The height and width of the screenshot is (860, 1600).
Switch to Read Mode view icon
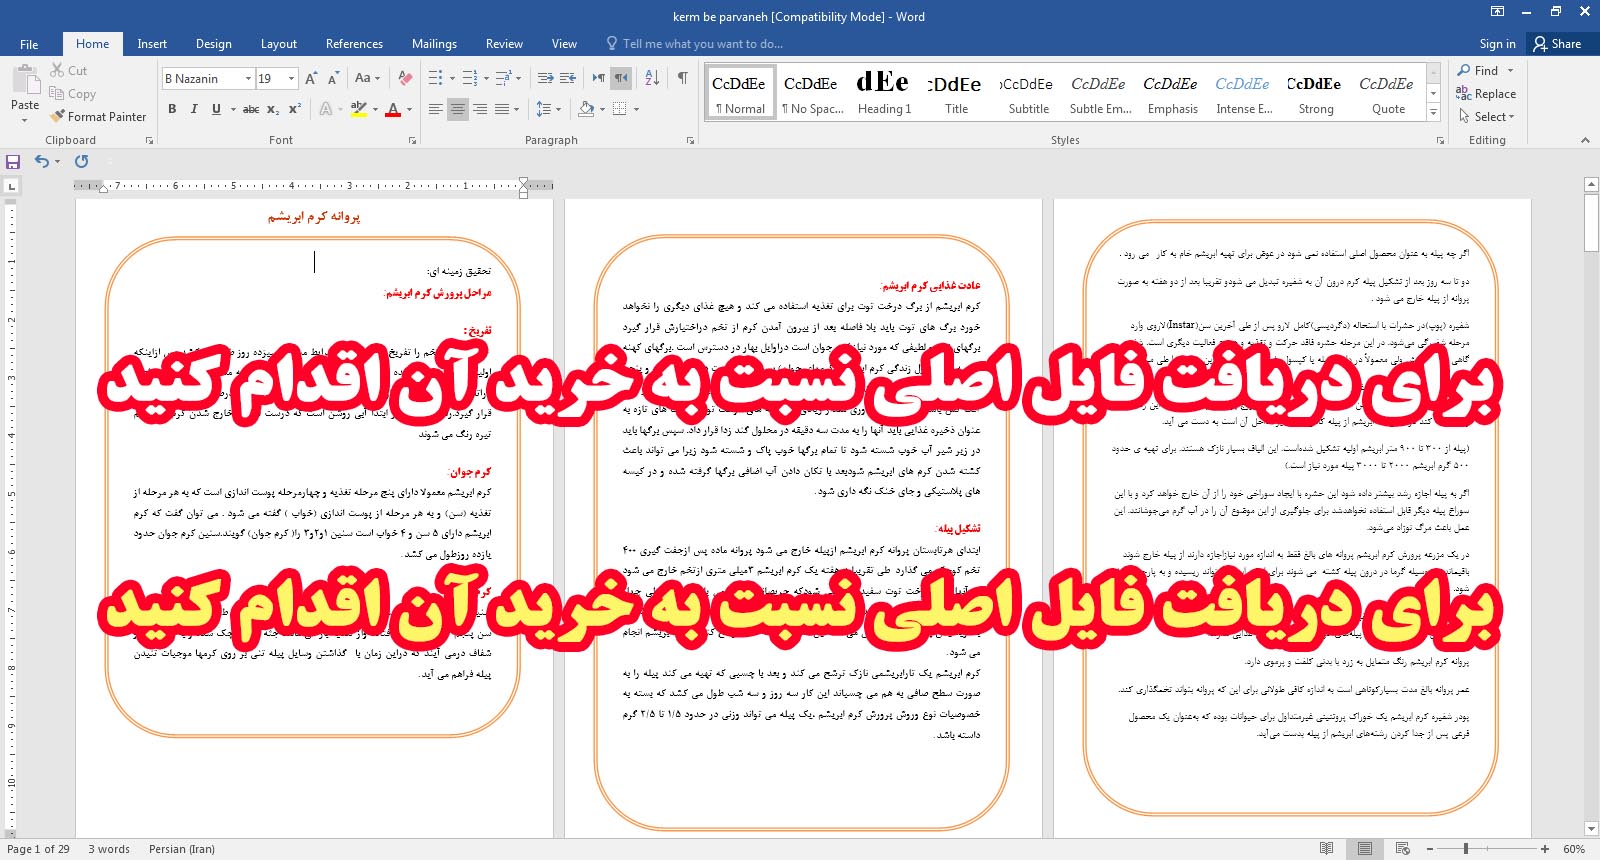1326,849
